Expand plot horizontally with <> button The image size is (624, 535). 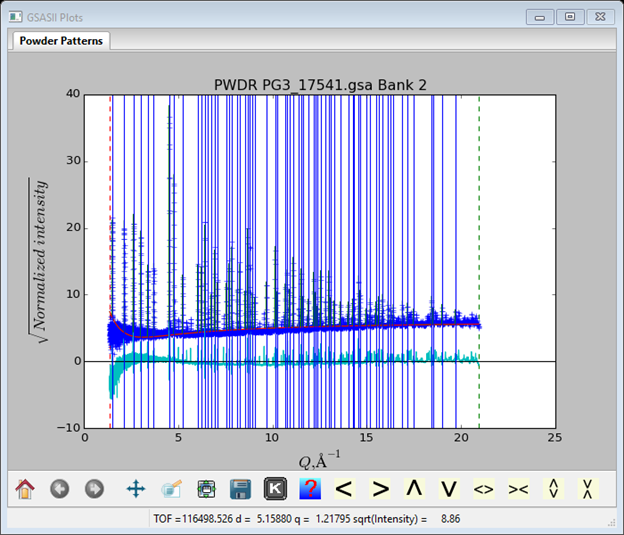point(484,489)
